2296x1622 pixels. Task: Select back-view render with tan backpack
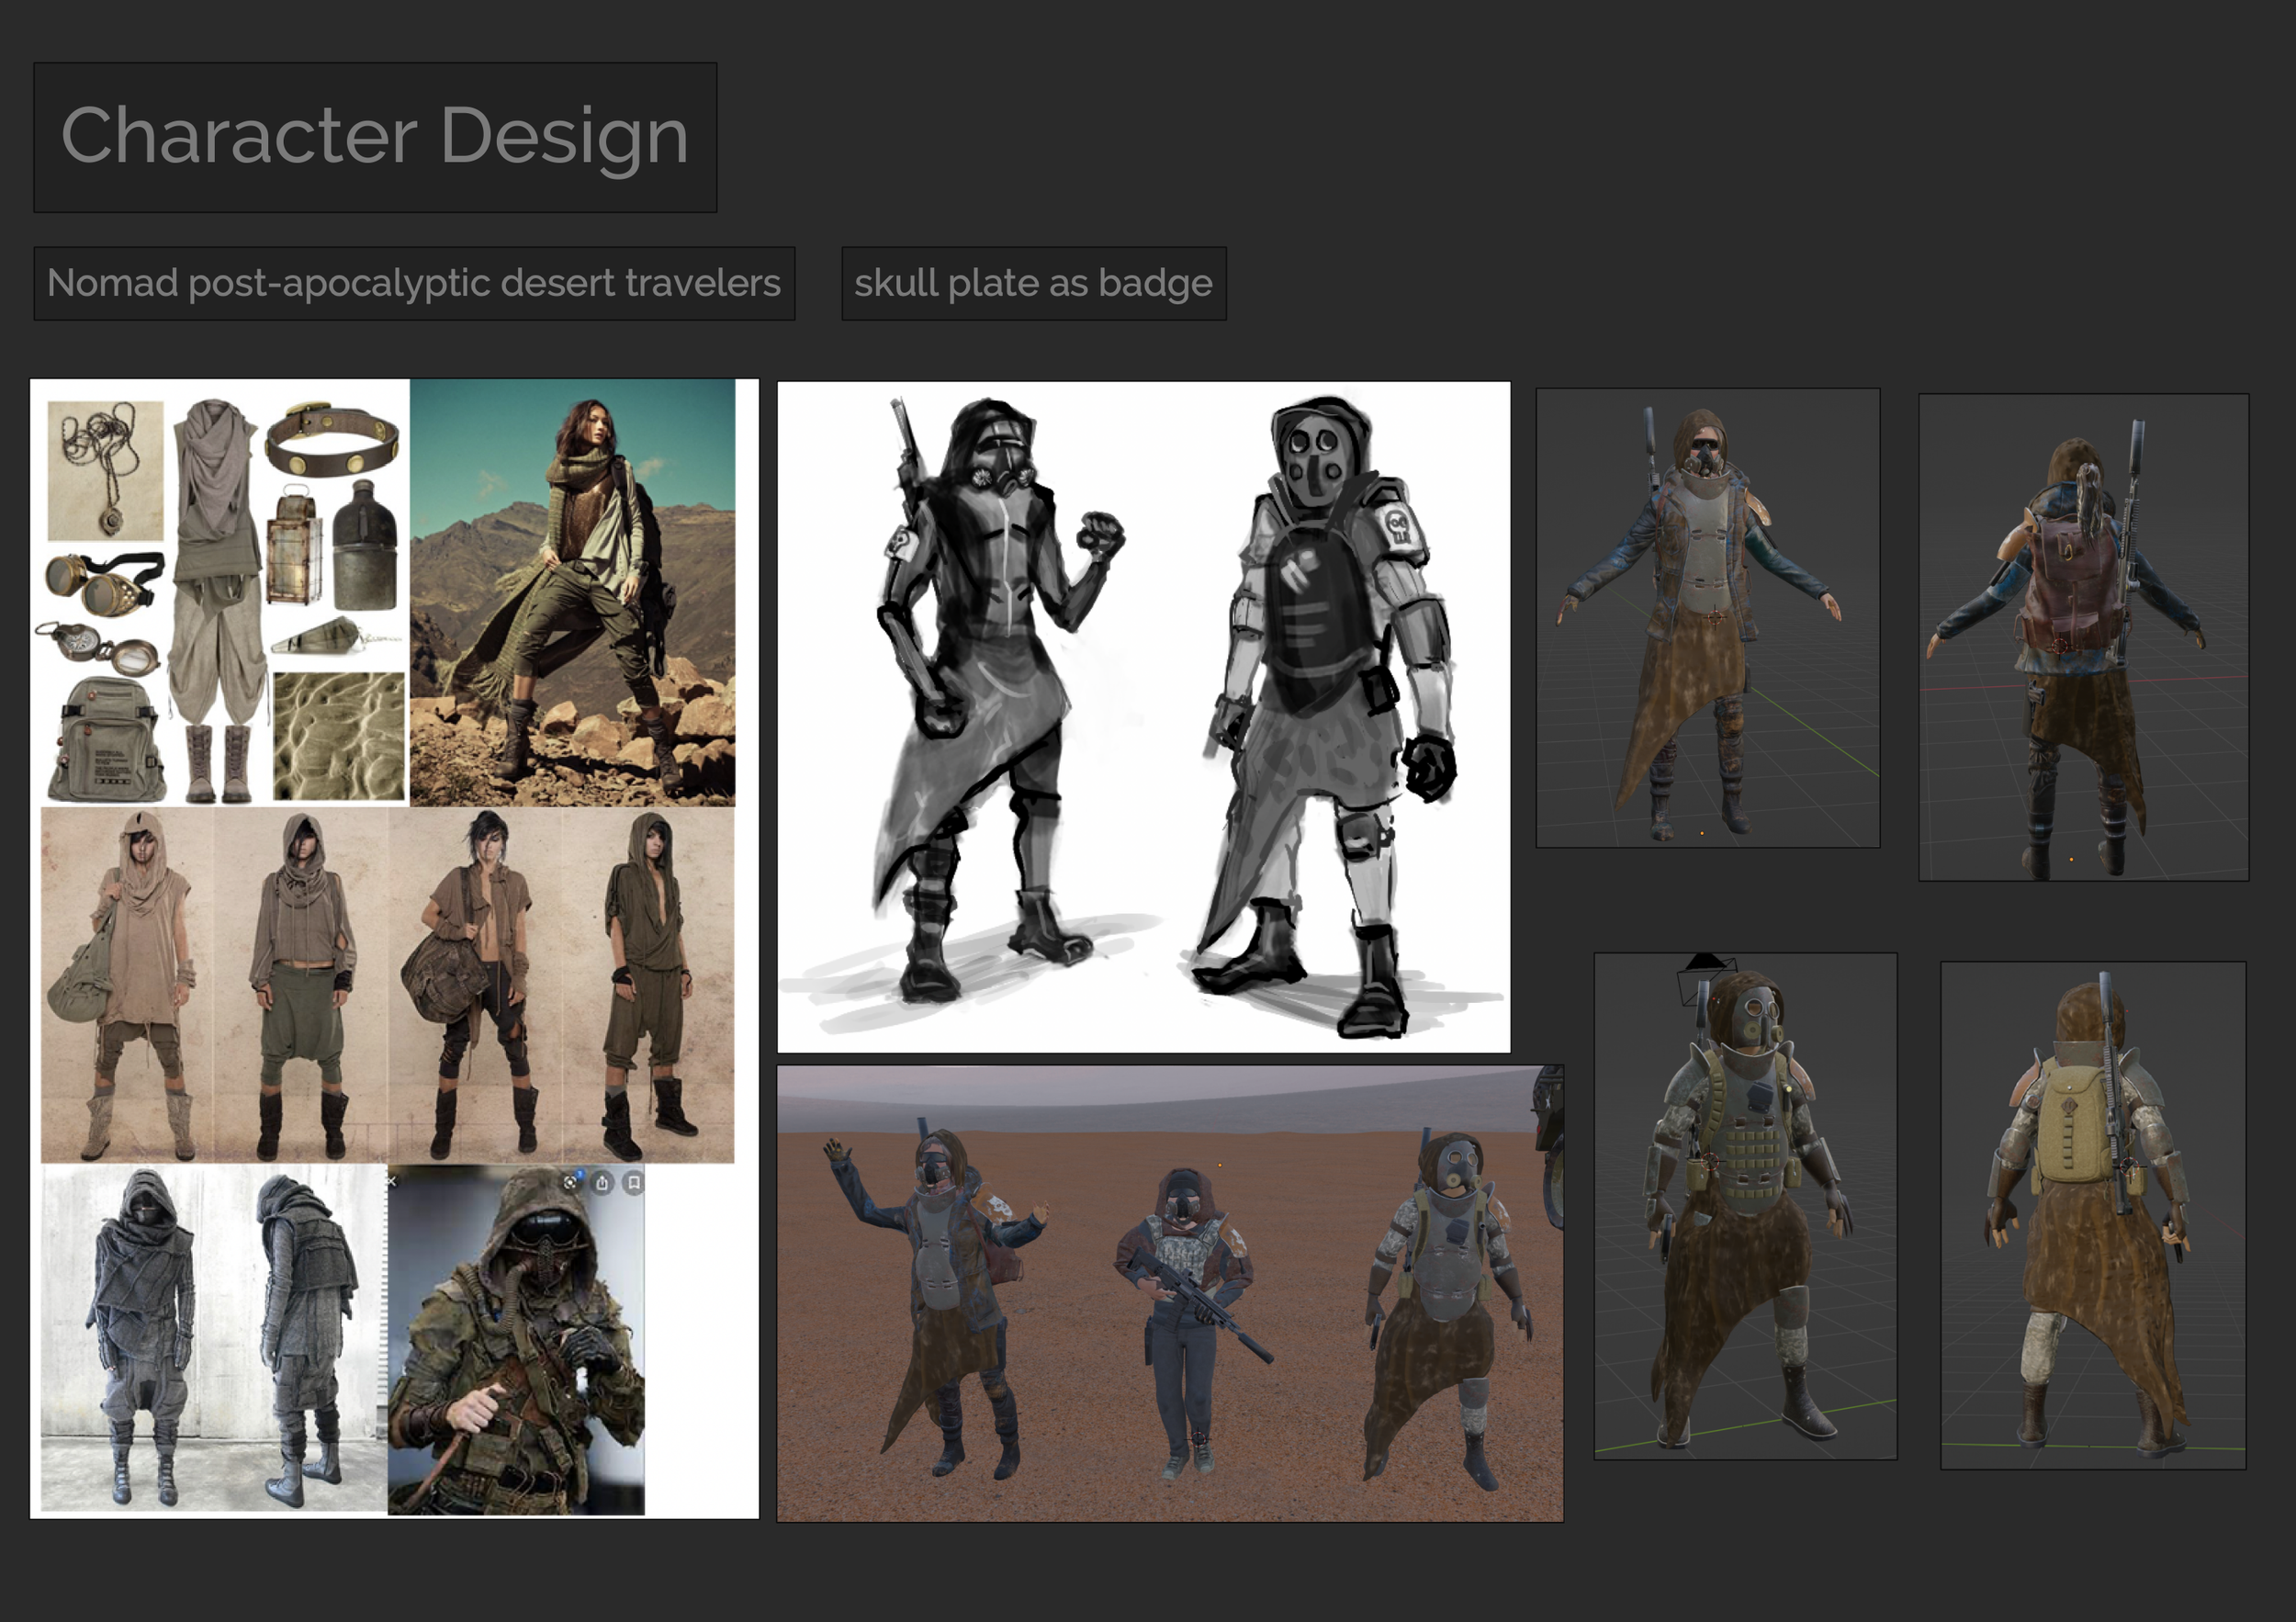(x=2092, y=1215)
